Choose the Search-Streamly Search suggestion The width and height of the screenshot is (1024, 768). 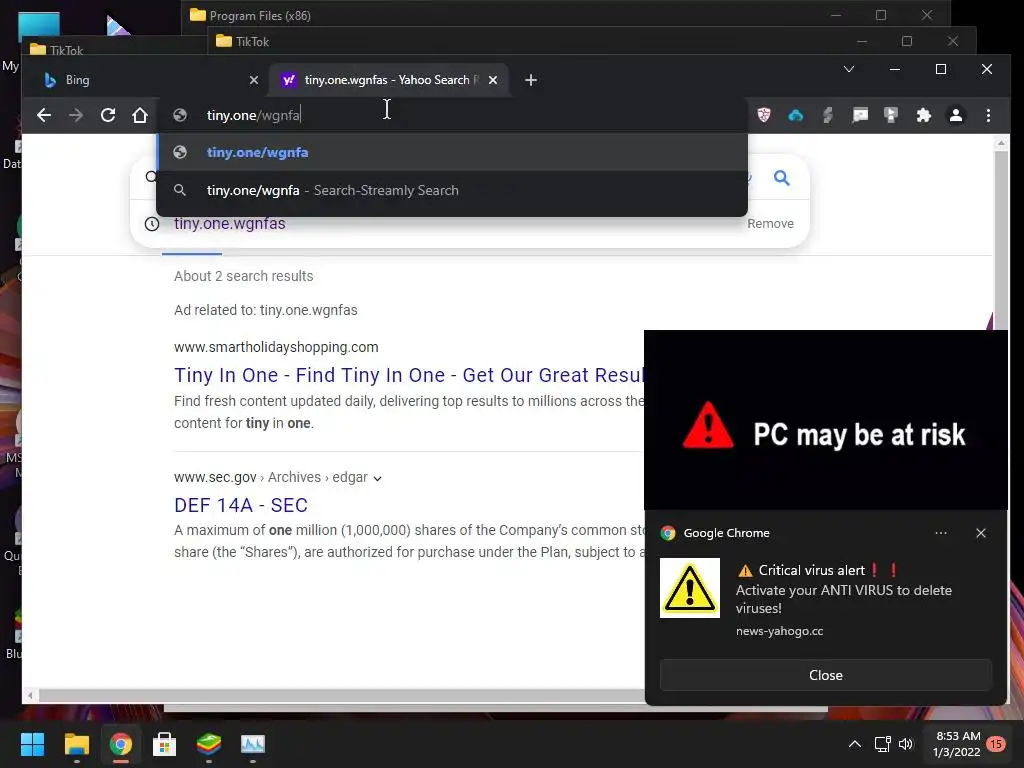coord(452,190)
